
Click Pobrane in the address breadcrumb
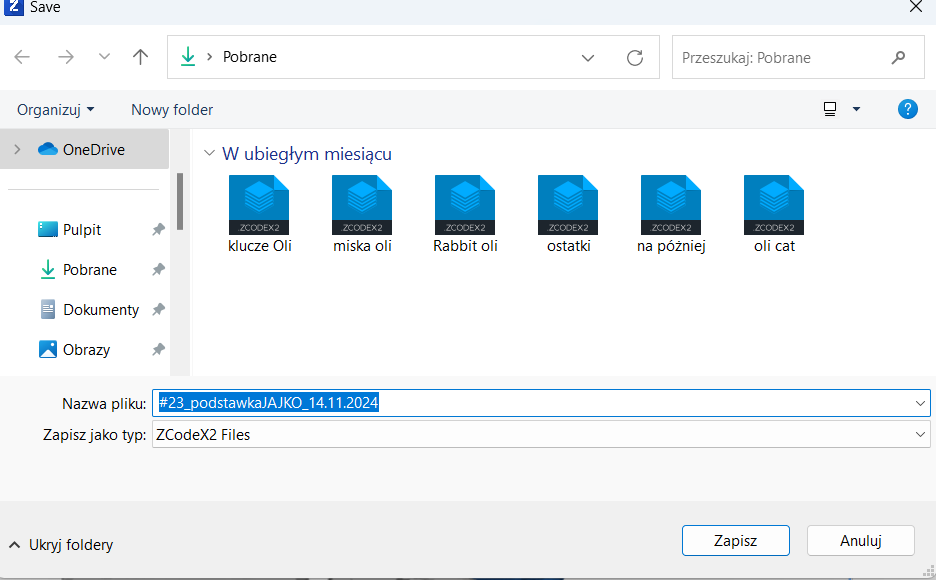[x=250, y=57]
